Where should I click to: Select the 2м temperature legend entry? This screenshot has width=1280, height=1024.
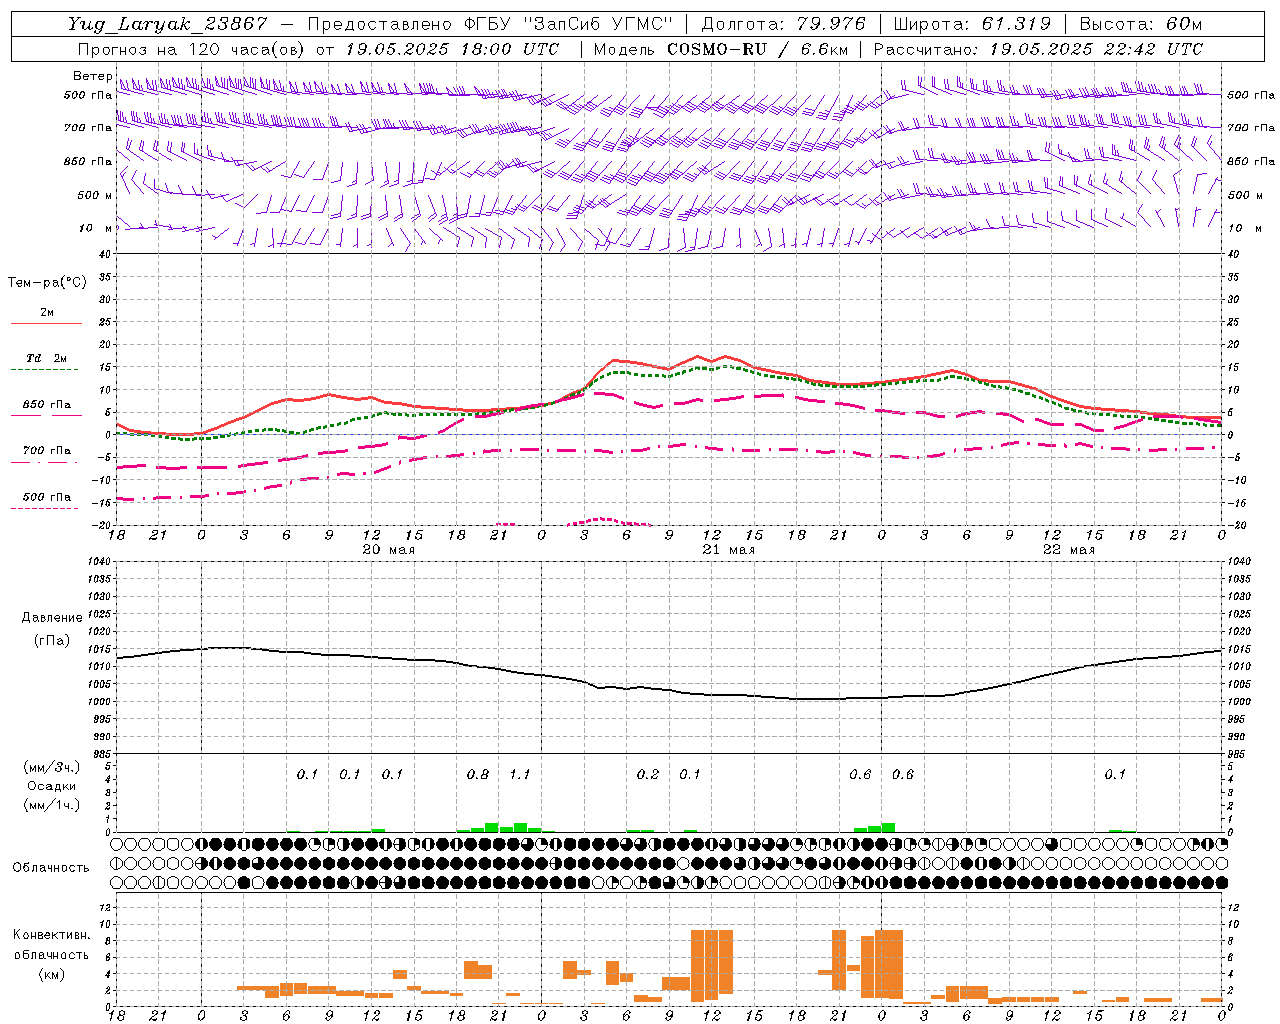(46, 313)
